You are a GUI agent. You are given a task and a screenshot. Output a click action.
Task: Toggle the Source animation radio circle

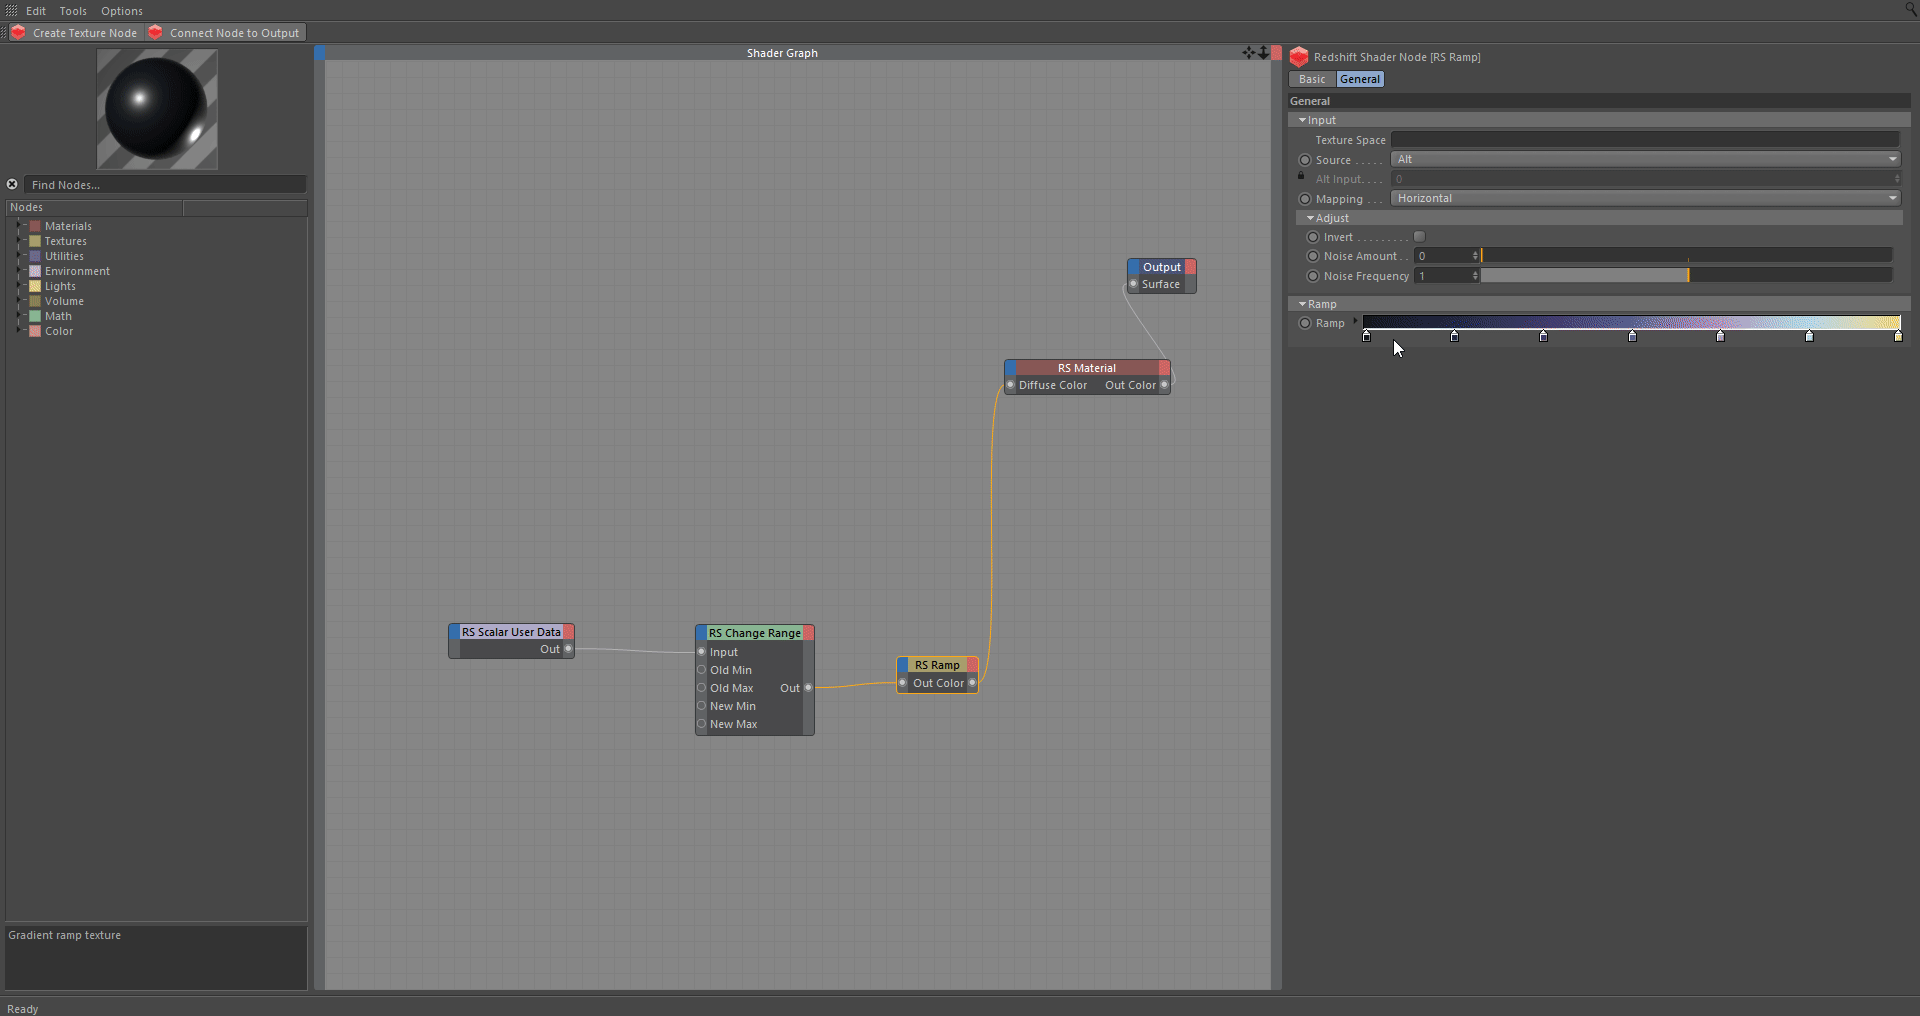coord(1304,160)
